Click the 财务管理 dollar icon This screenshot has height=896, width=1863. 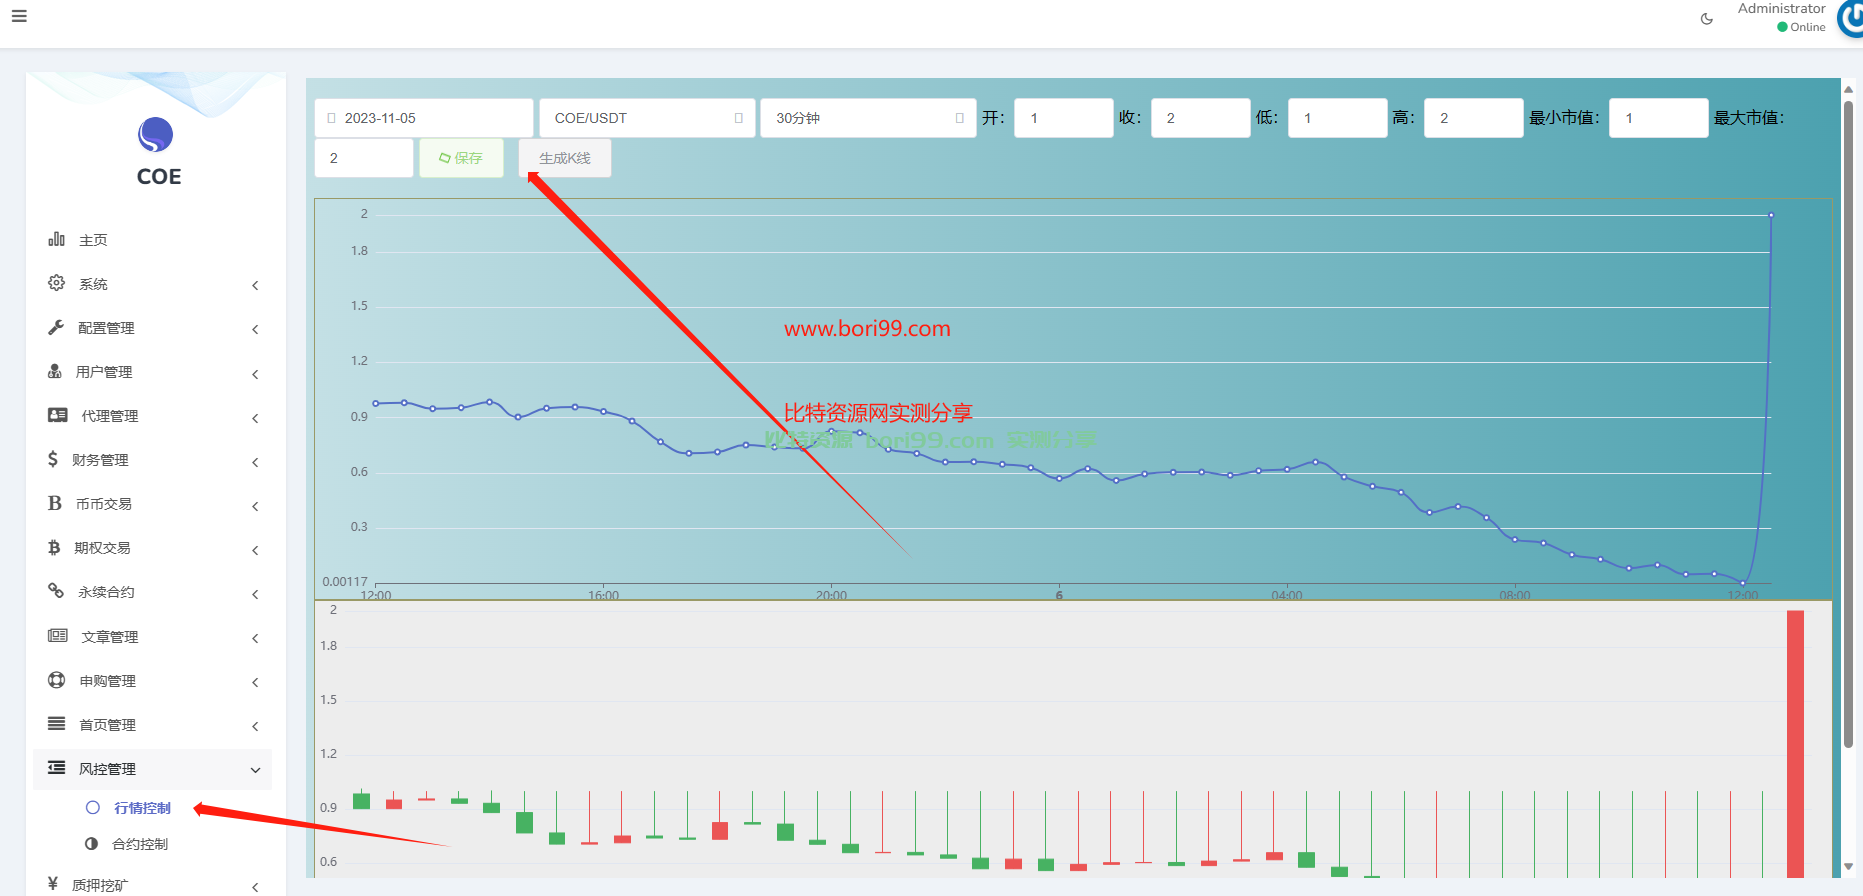(x=53, y=459)
